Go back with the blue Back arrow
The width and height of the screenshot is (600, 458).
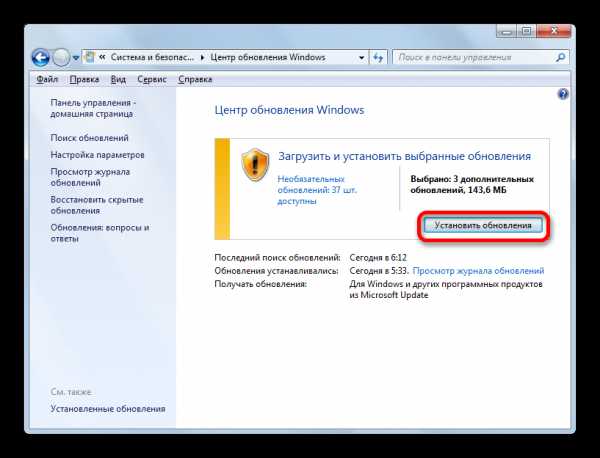(x=41, y=58)
